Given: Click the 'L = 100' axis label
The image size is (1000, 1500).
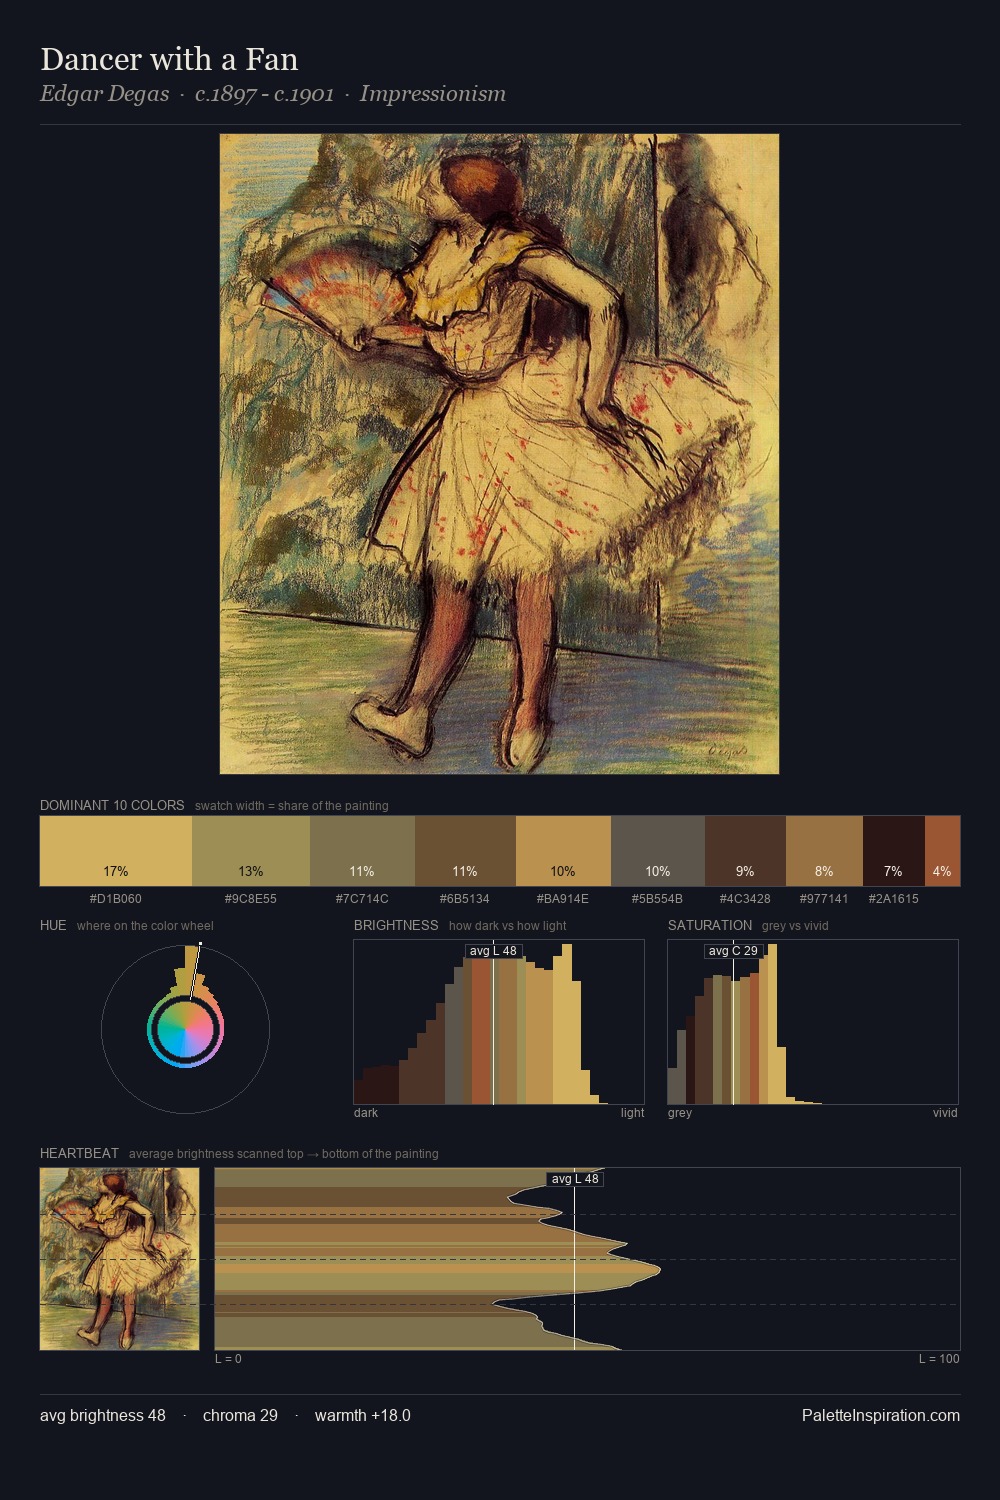Looking at the screenshot, I should click(939, 1359).
